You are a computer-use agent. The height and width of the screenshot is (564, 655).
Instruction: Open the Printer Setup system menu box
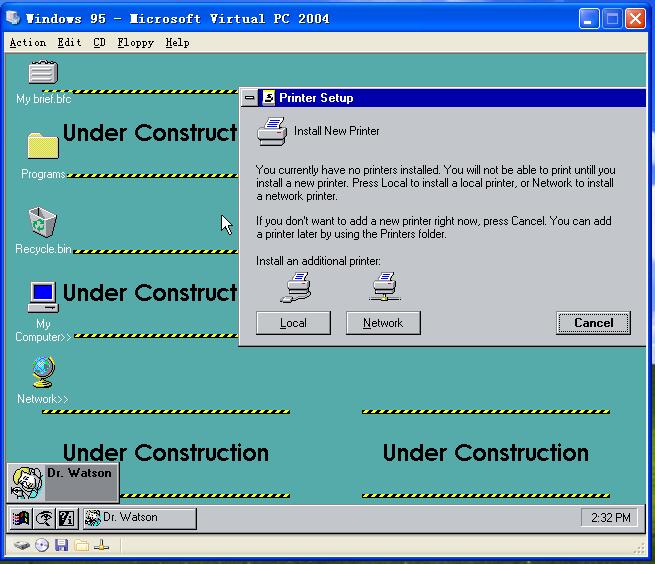click(249, 98)
